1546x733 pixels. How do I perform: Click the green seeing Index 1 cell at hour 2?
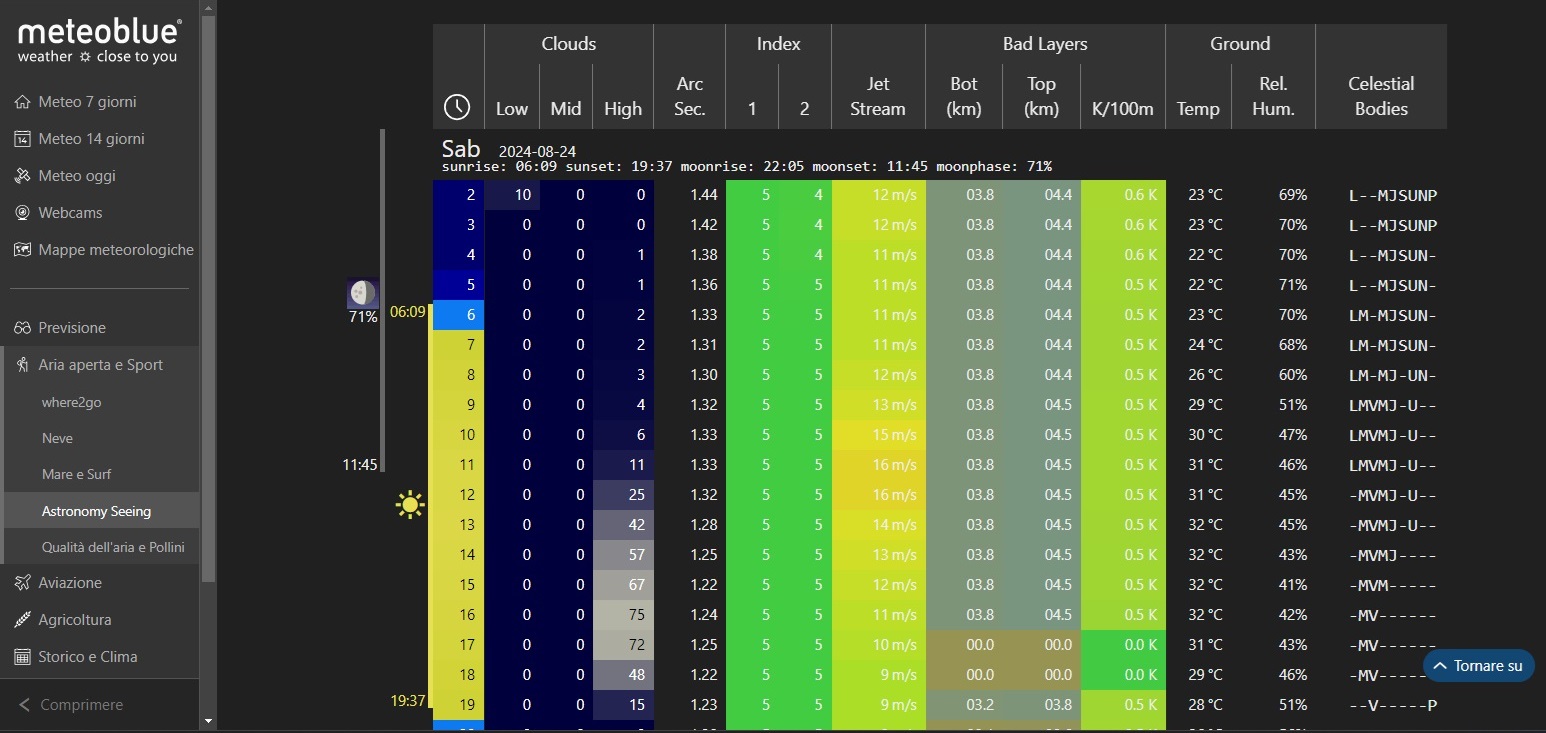tap(752, 195)
